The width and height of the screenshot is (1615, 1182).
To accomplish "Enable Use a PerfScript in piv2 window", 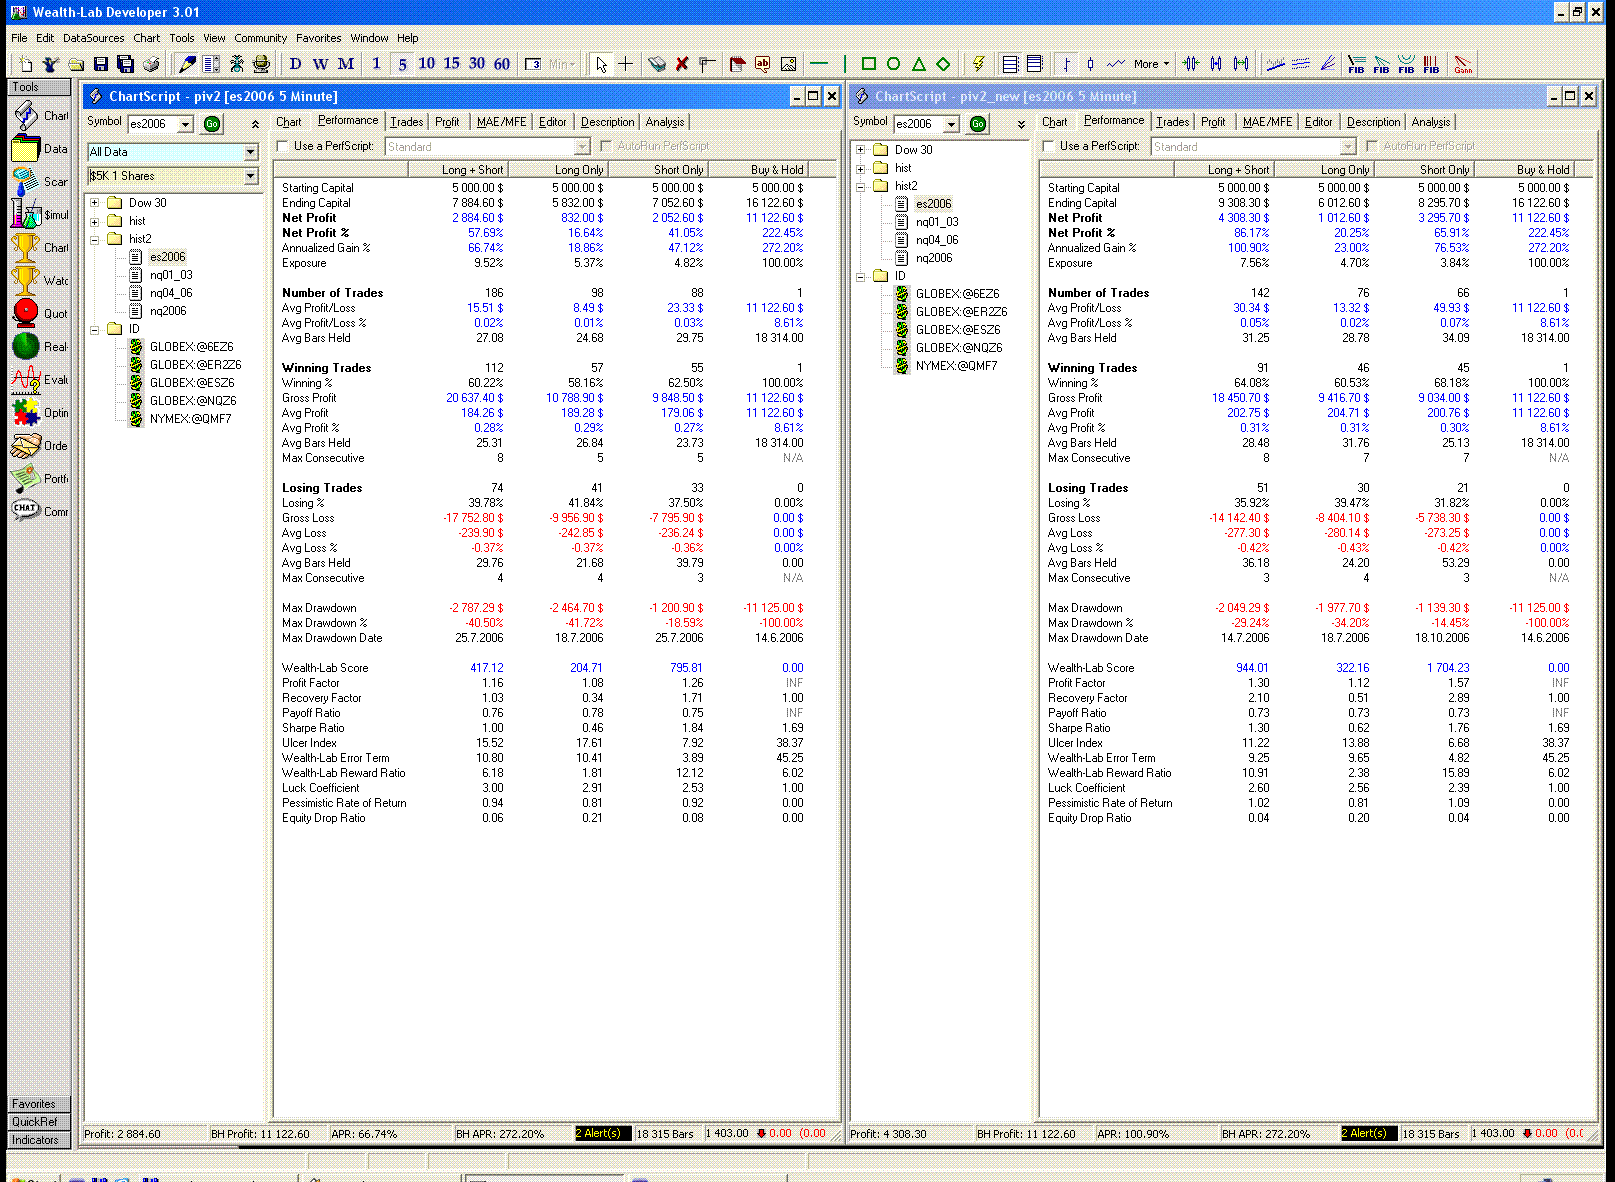I will pyautogui.click(x=283, y=146).
